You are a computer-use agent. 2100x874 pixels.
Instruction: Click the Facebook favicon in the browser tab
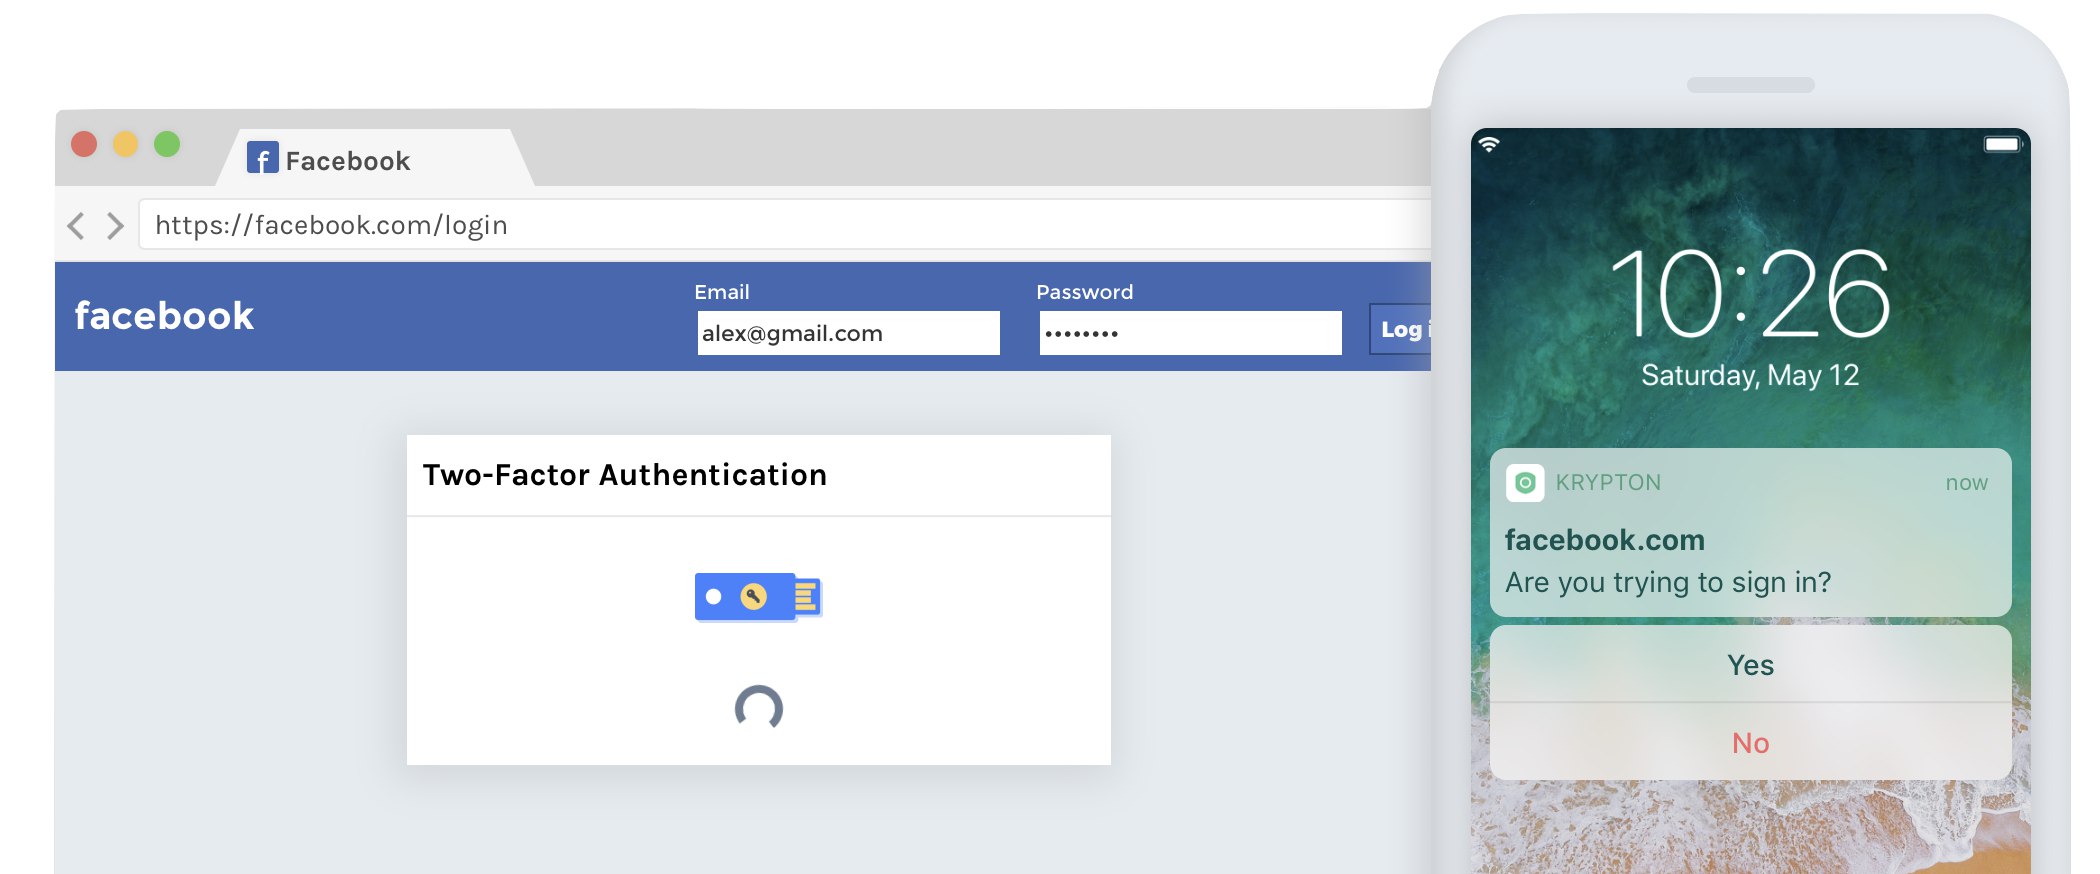point(262,158)
